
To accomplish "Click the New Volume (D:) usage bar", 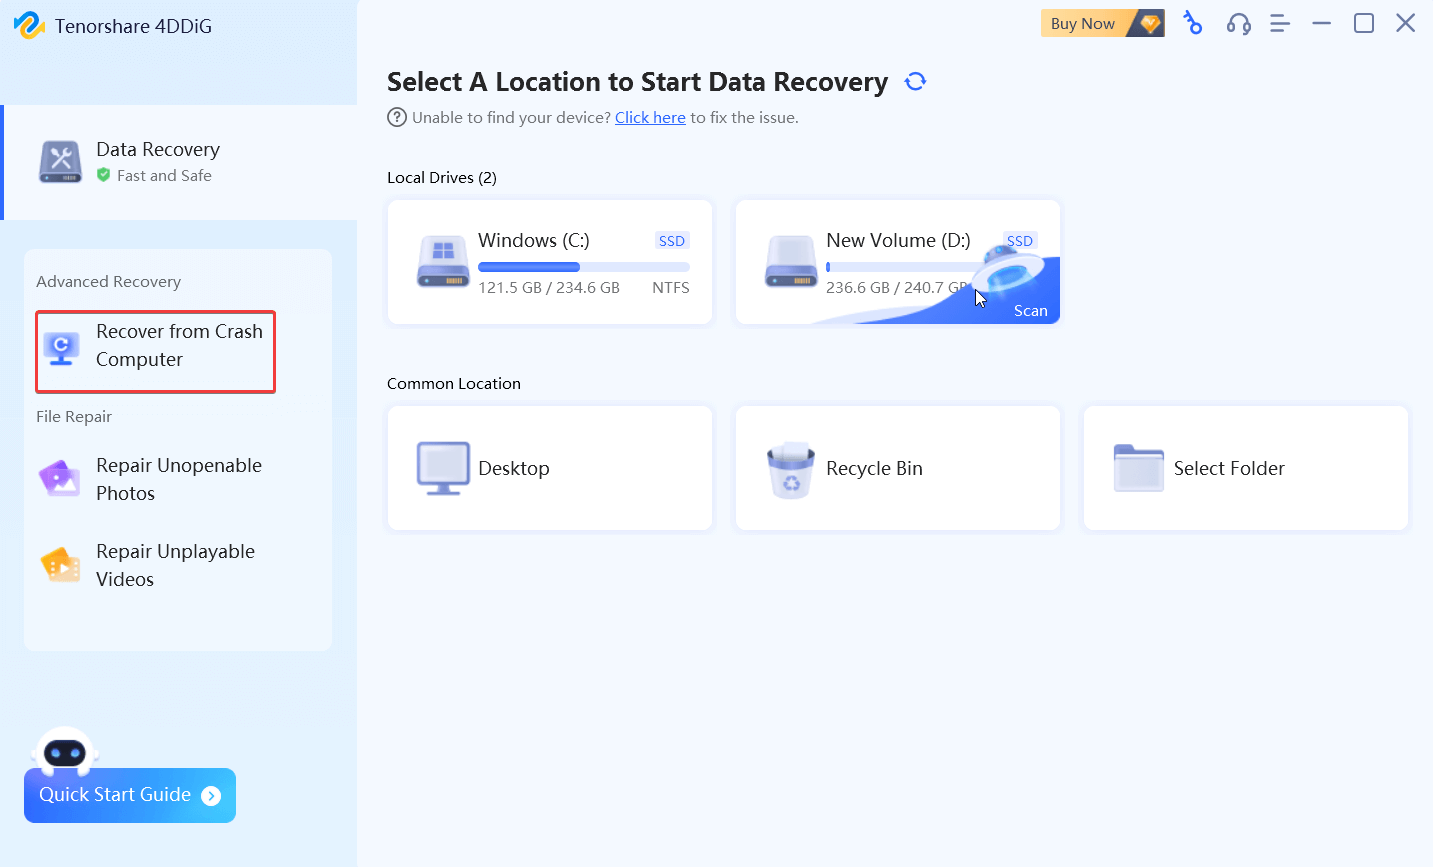I will point(900,267).
